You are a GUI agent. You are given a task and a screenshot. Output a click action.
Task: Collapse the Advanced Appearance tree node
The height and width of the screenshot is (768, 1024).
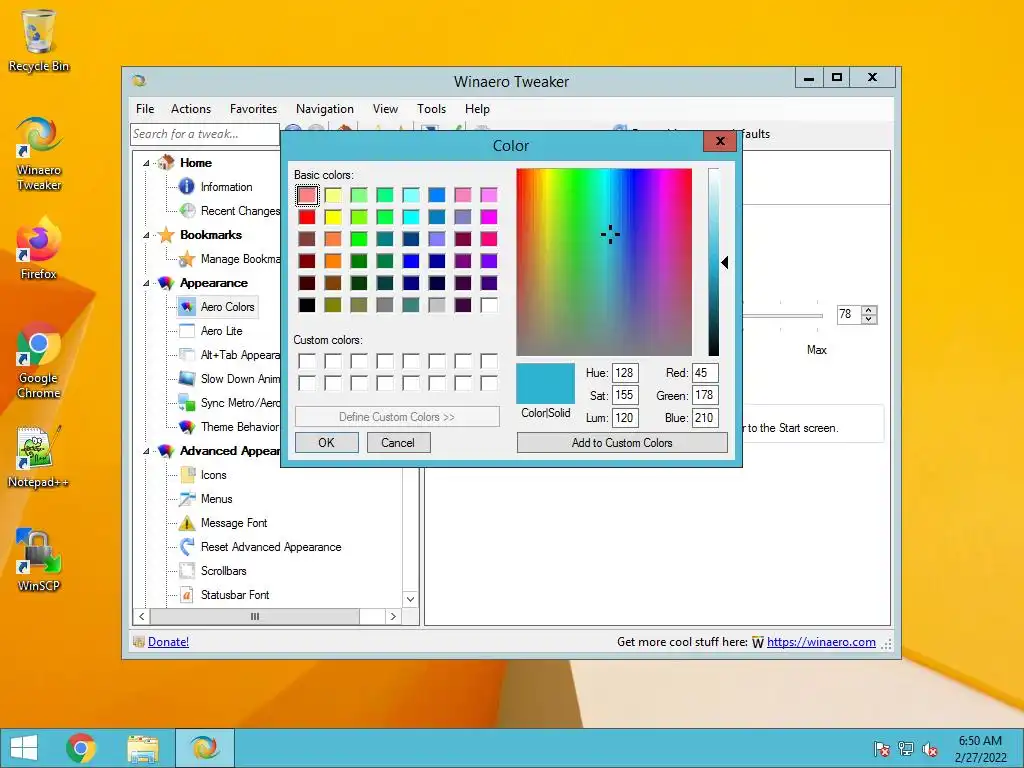pos(146,451)
